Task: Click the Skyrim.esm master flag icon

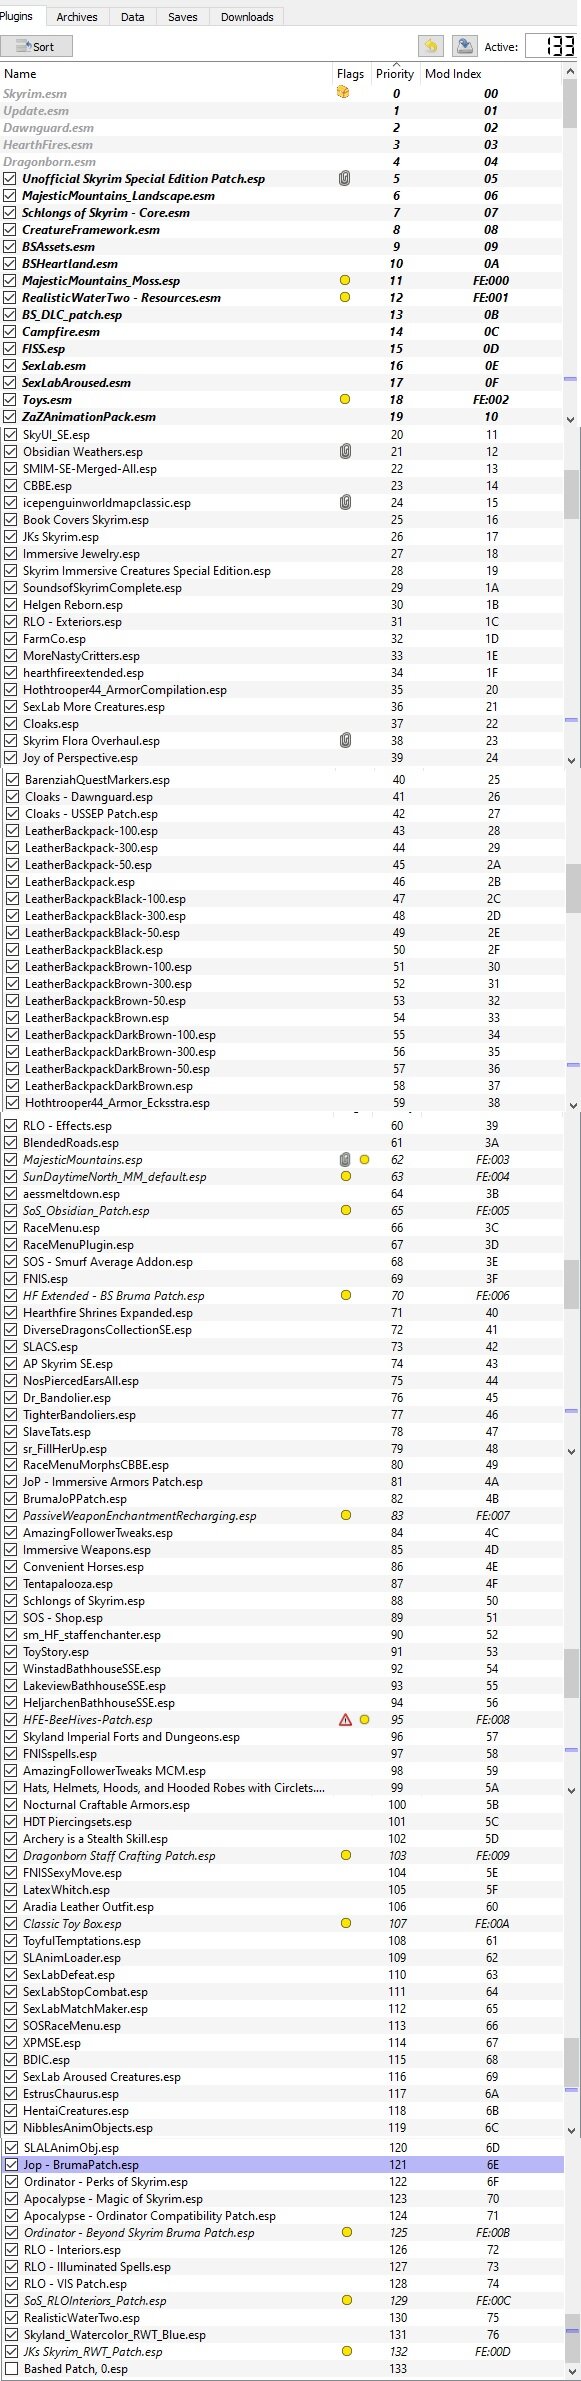Action: [343, 93]
